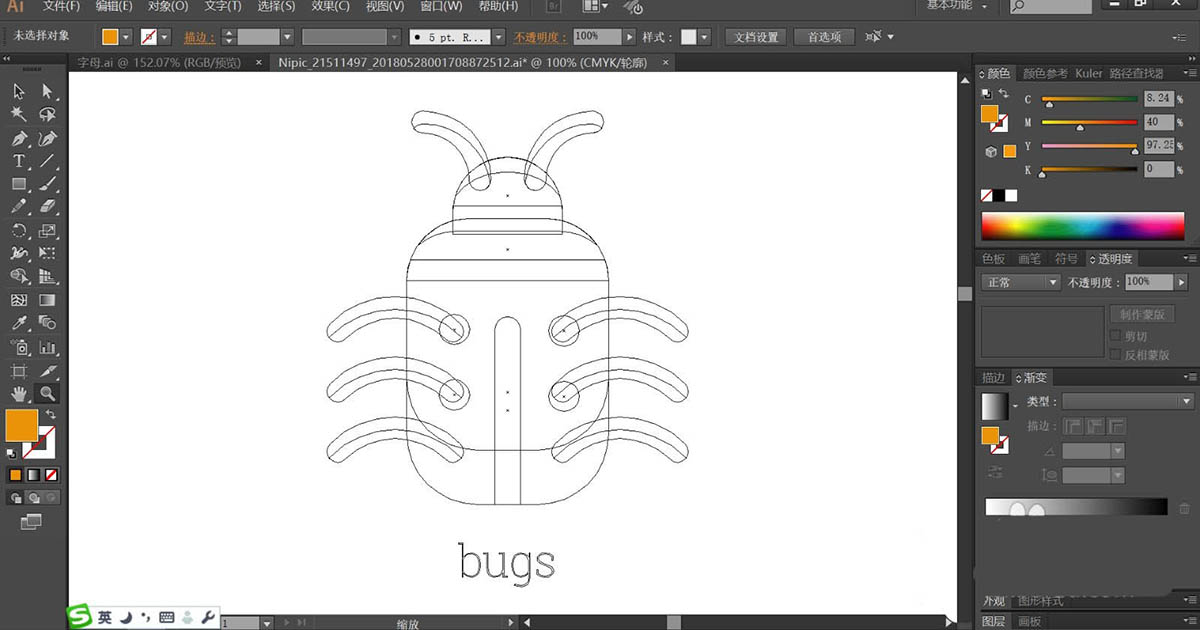Open the fill color dropdown in control bar
Screen dimensions: 1200x630
click(x=126, y=37)
